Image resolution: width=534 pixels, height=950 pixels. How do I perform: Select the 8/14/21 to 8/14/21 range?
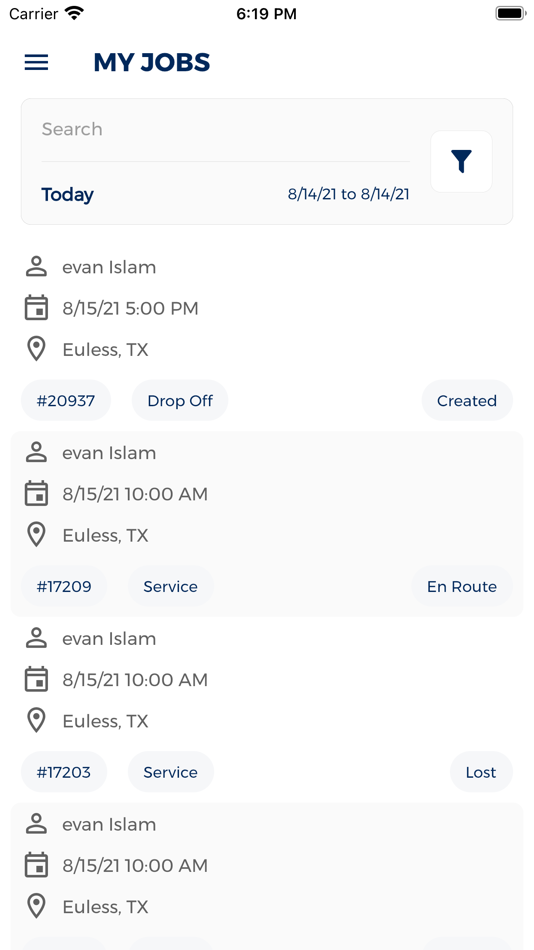point(349,194)
